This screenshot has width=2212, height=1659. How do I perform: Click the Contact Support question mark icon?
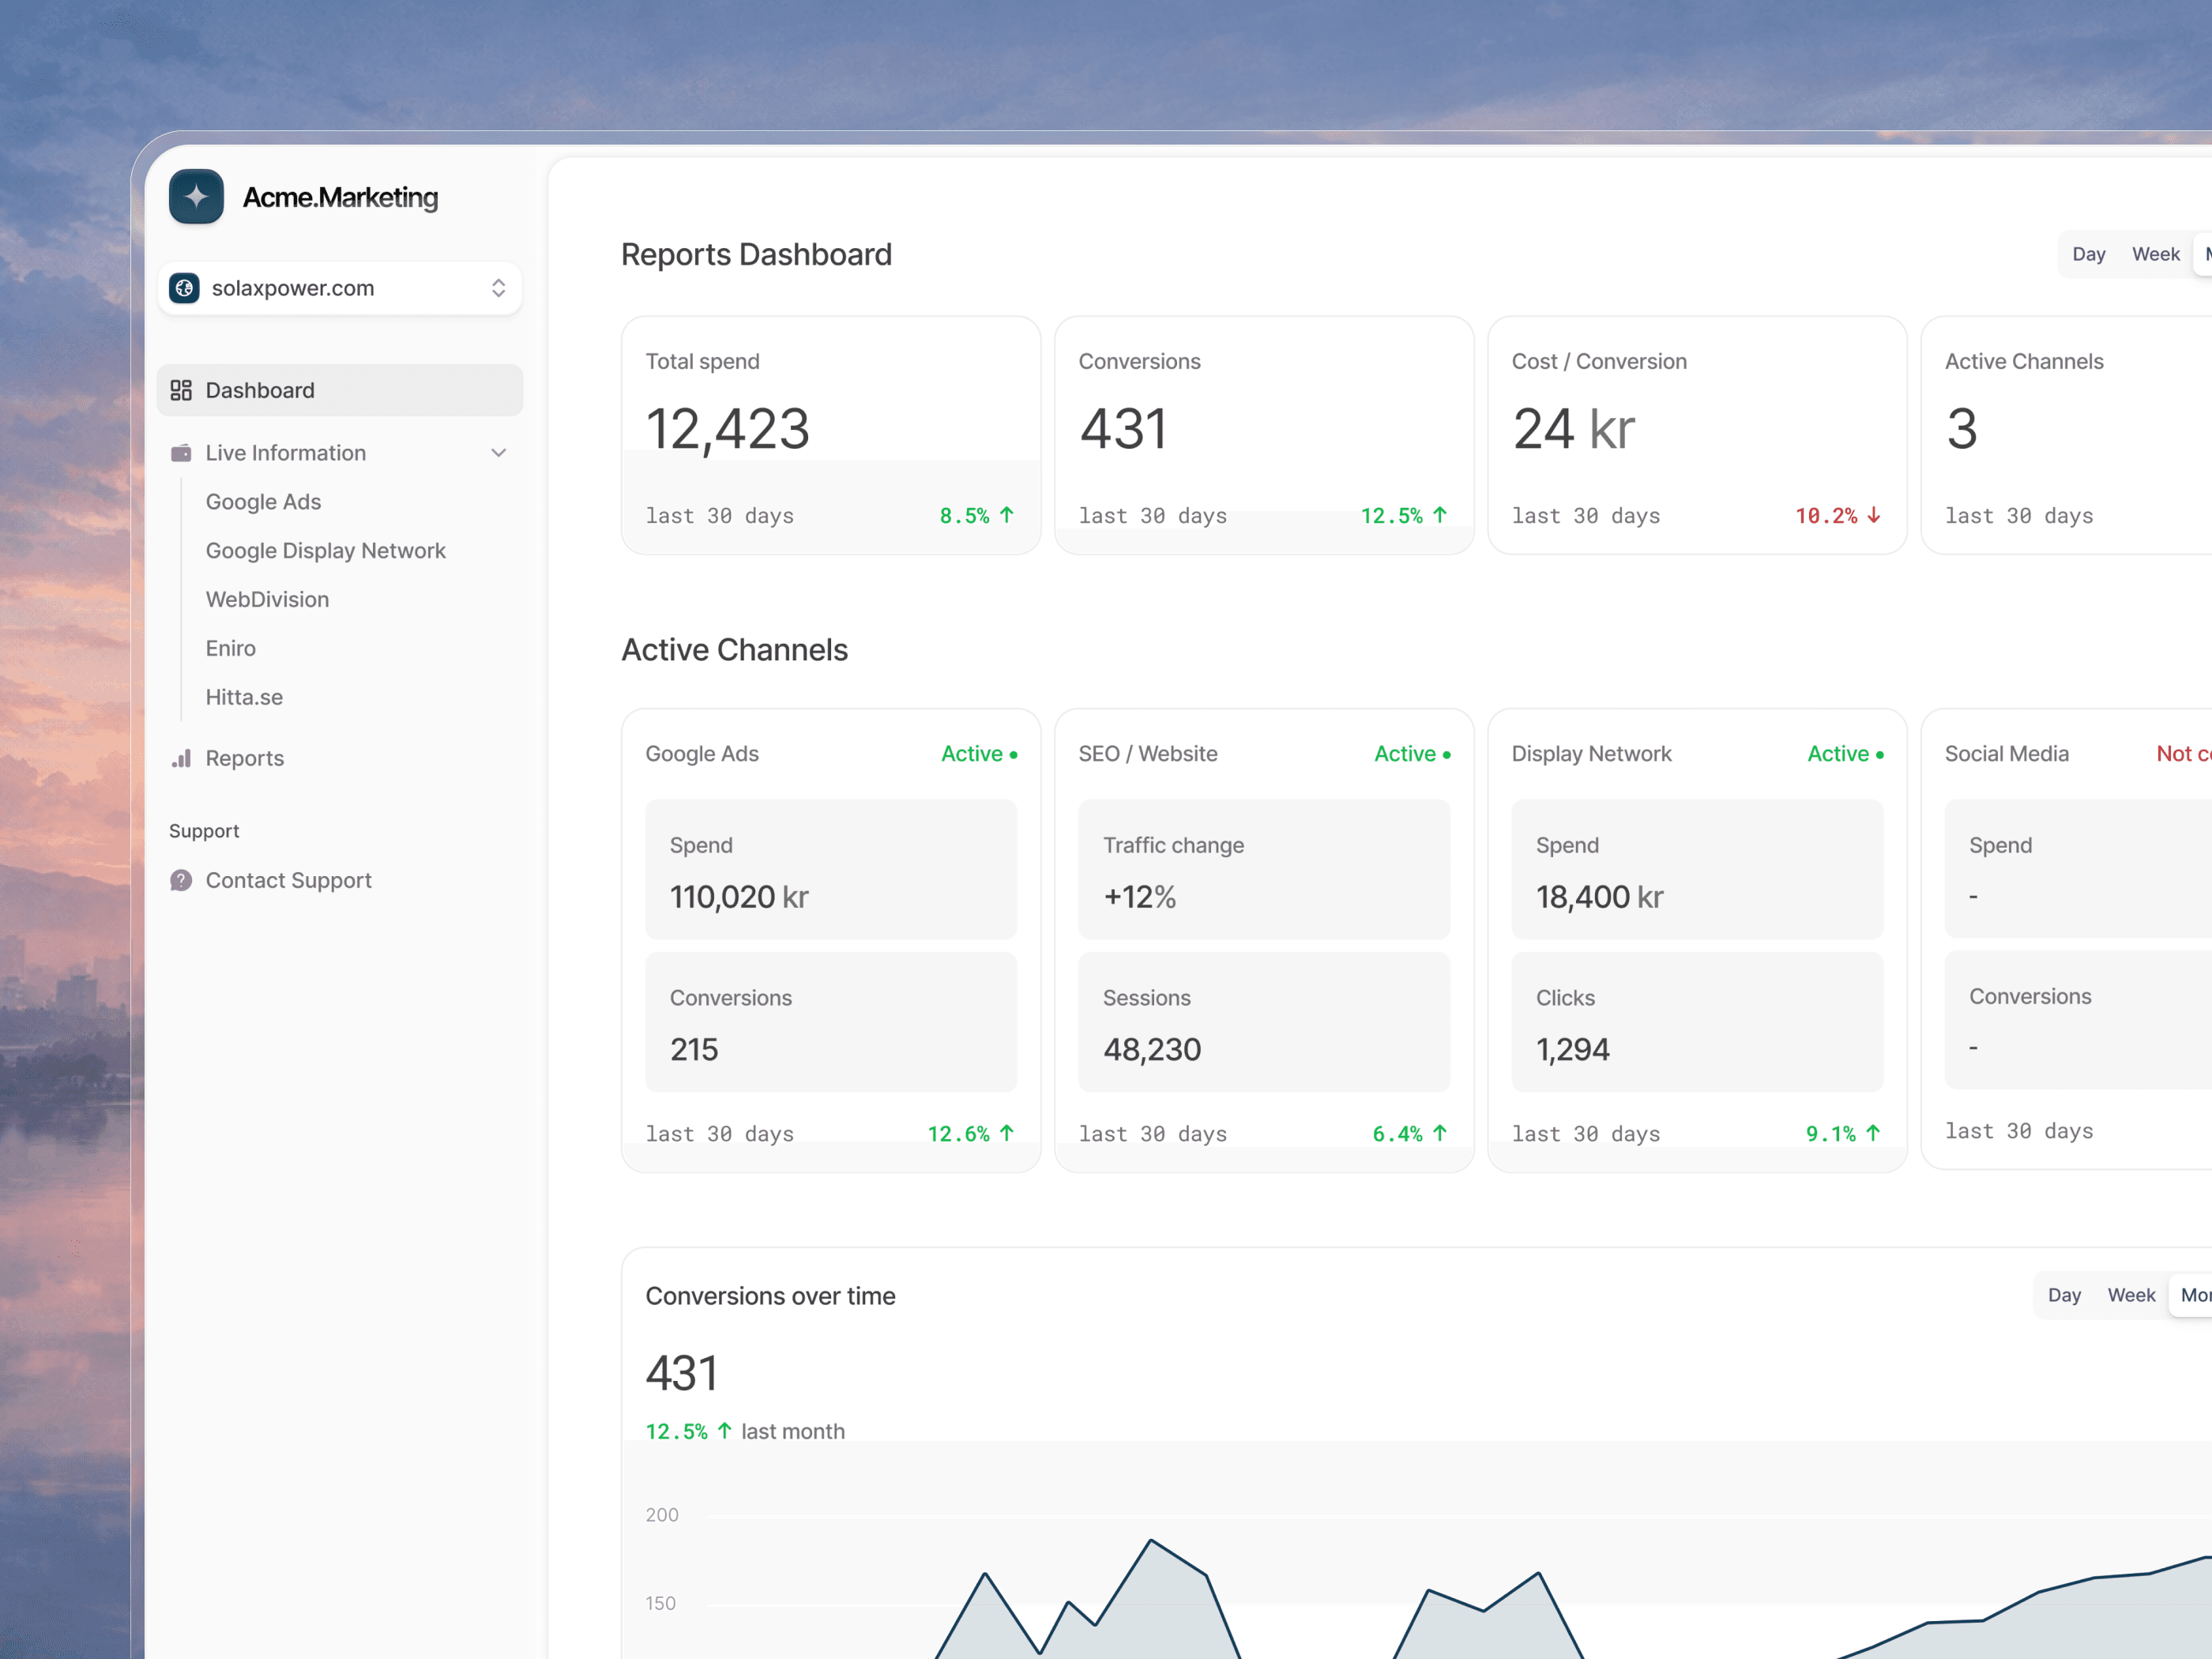pyautogui.click(x=181, y=880)
